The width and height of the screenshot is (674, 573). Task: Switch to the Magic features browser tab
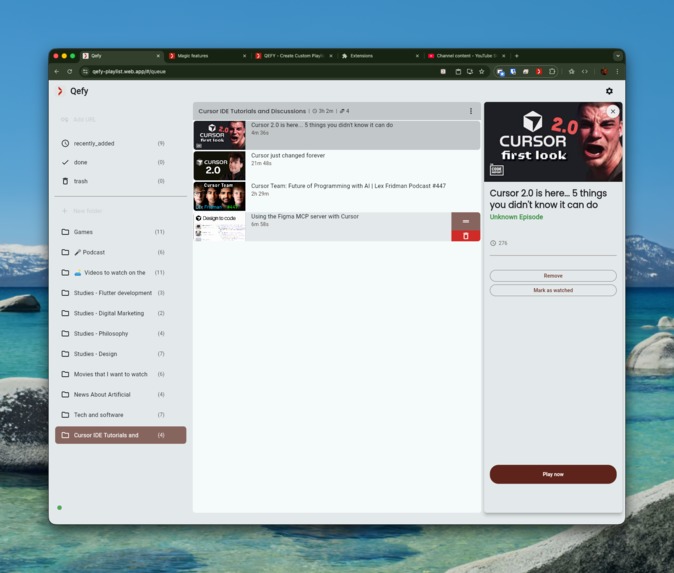pyautogui.click(x=206, y=56)
